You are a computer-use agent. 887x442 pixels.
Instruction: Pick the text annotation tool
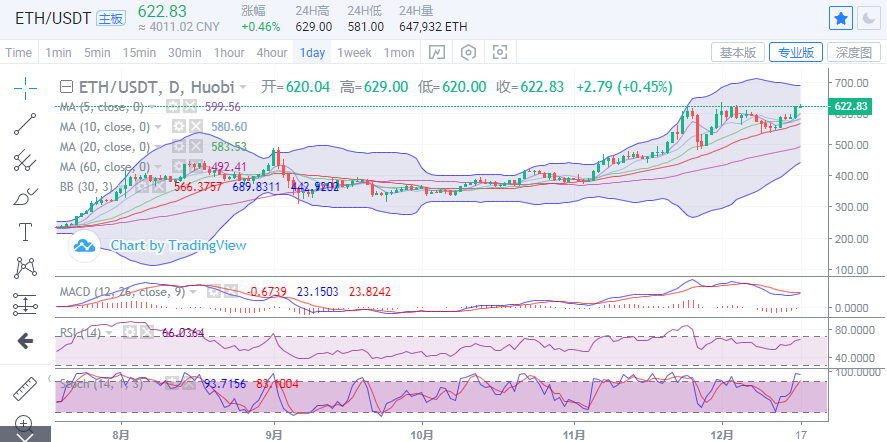click(x=25, y=232)
